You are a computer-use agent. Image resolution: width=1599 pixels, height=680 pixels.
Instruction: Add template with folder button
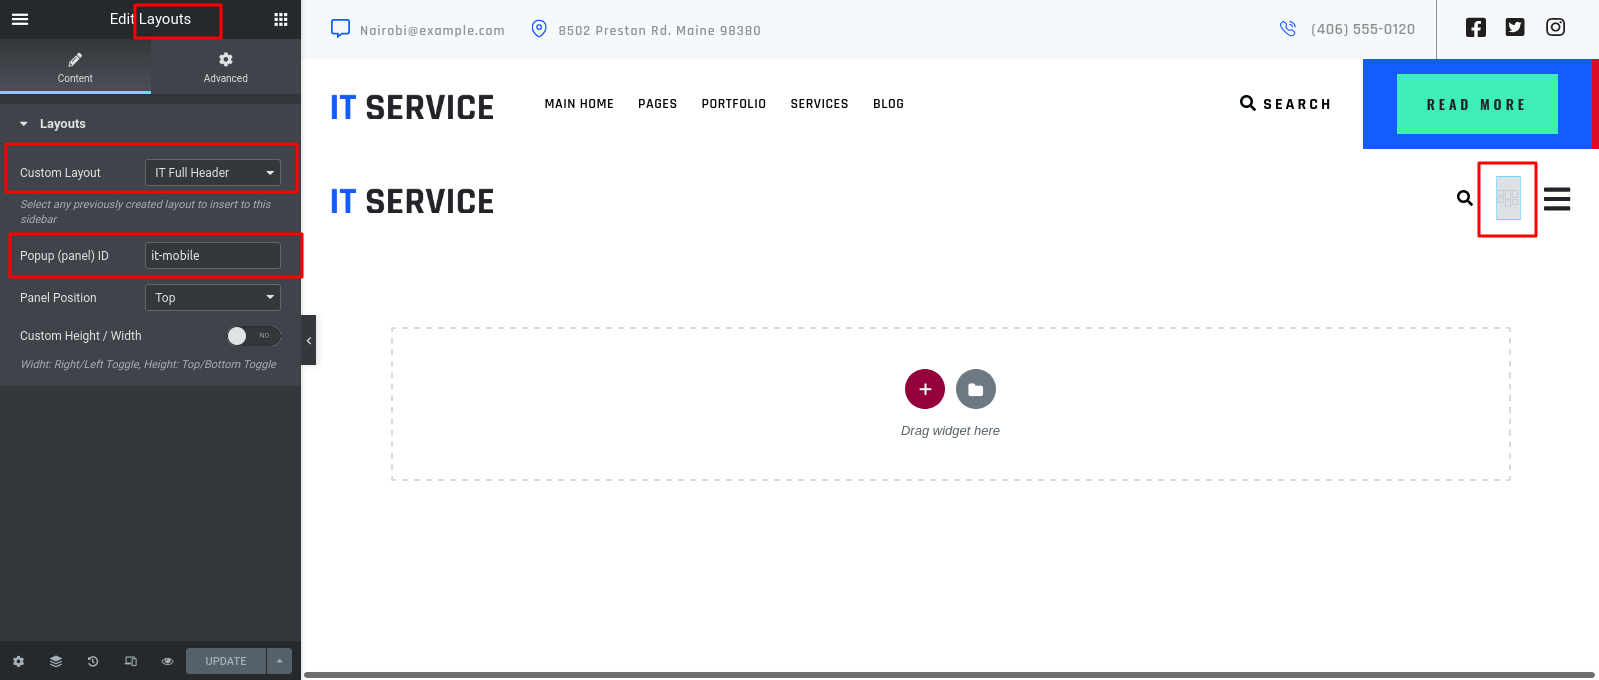pos(976,389)
